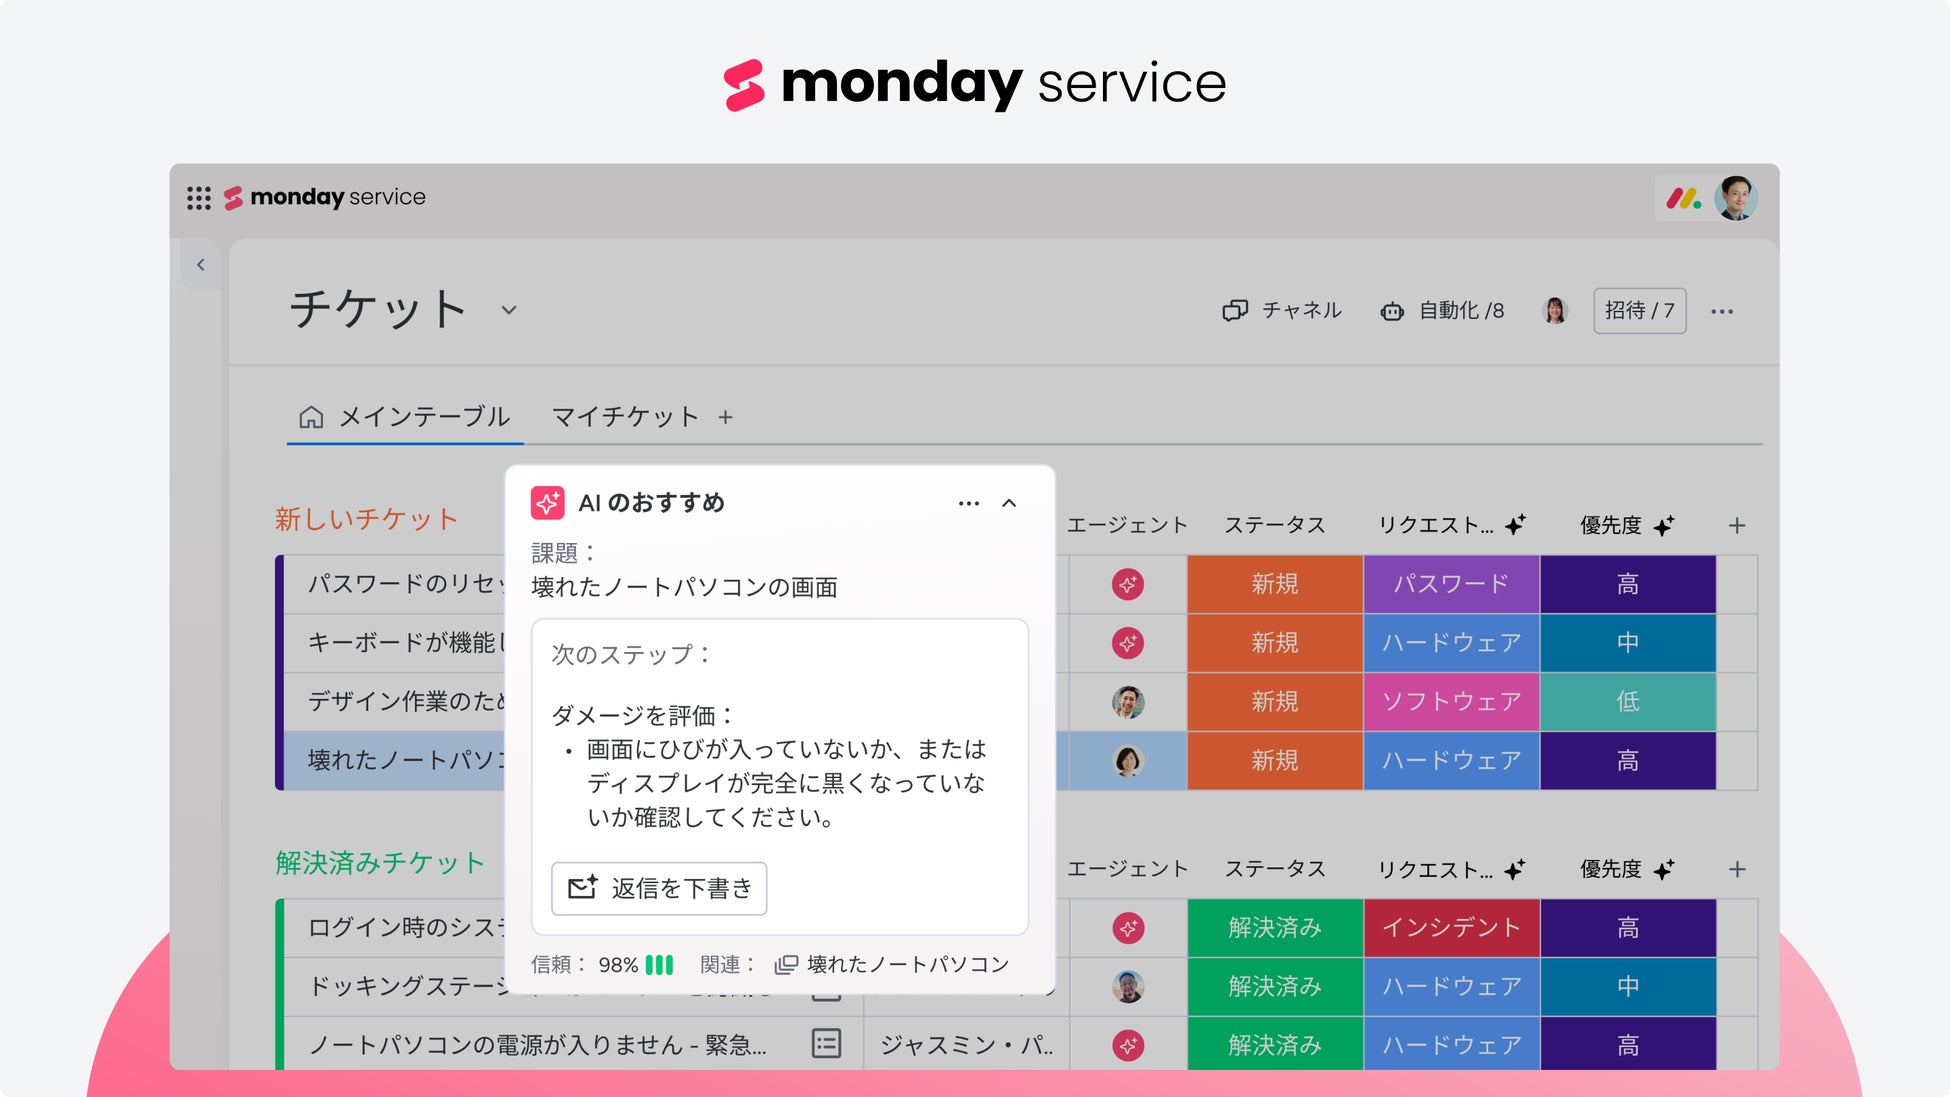The height and width of the screenshot is (1097, 1950).
Task: Open the user profile avatar at top right
Action: tap(1735, 198)
